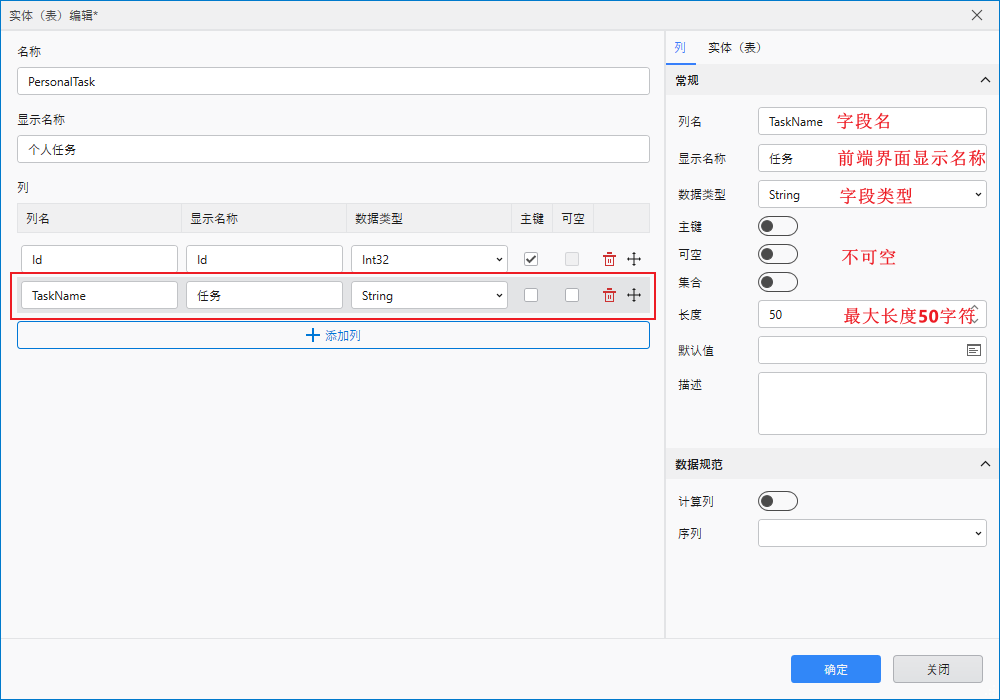Click the move handle for the TaskName row
The image size is (1000, 700).
pyautogui.click(x=634, y=295)
